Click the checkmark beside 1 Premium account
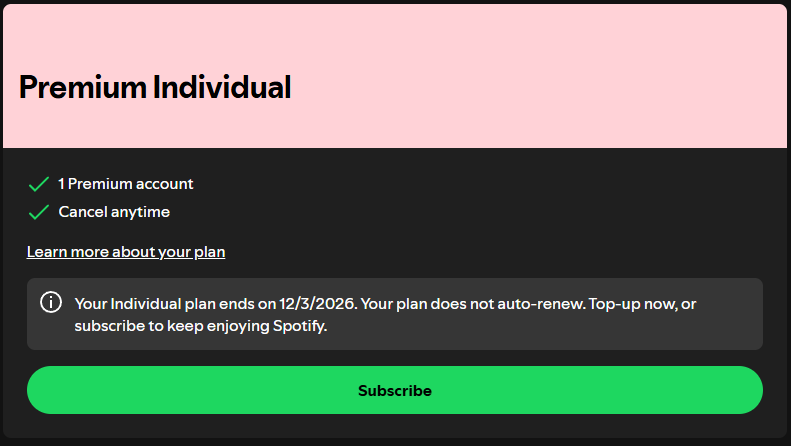This screenshot has width=791, height=446. point(39,184)
